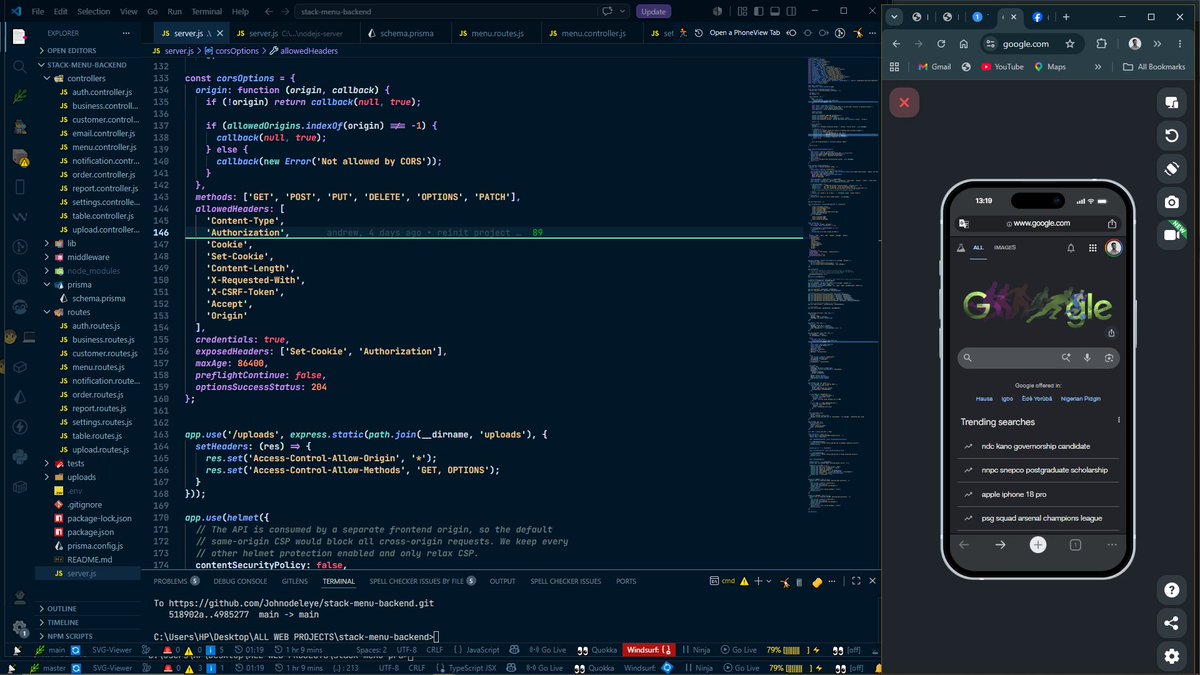1200x675 pixels.
Task: Open order.routes.js in the explorer
Action: click(98, 394)
